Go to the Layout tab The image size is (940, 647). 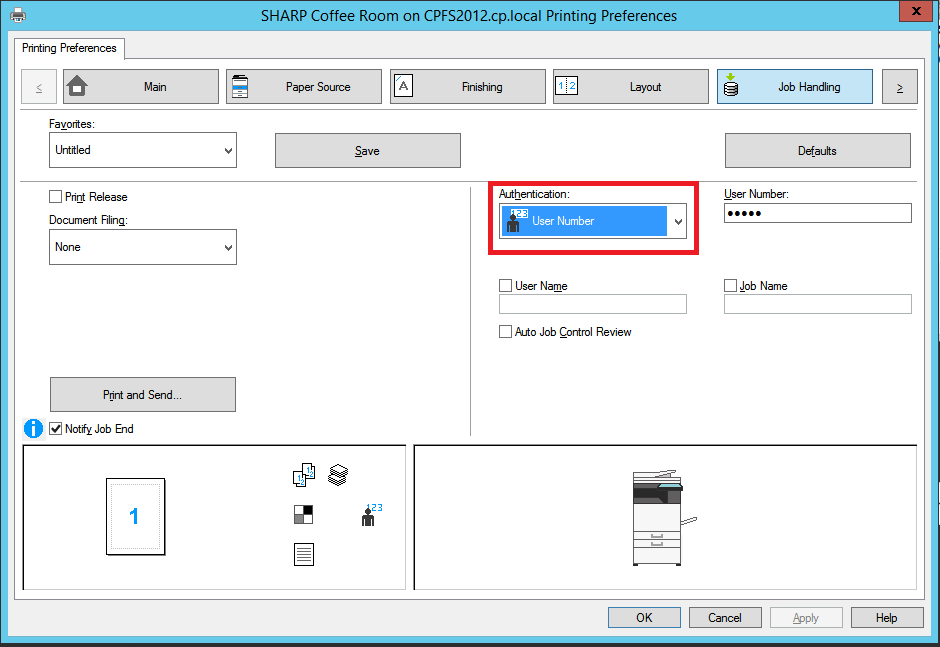631,87
